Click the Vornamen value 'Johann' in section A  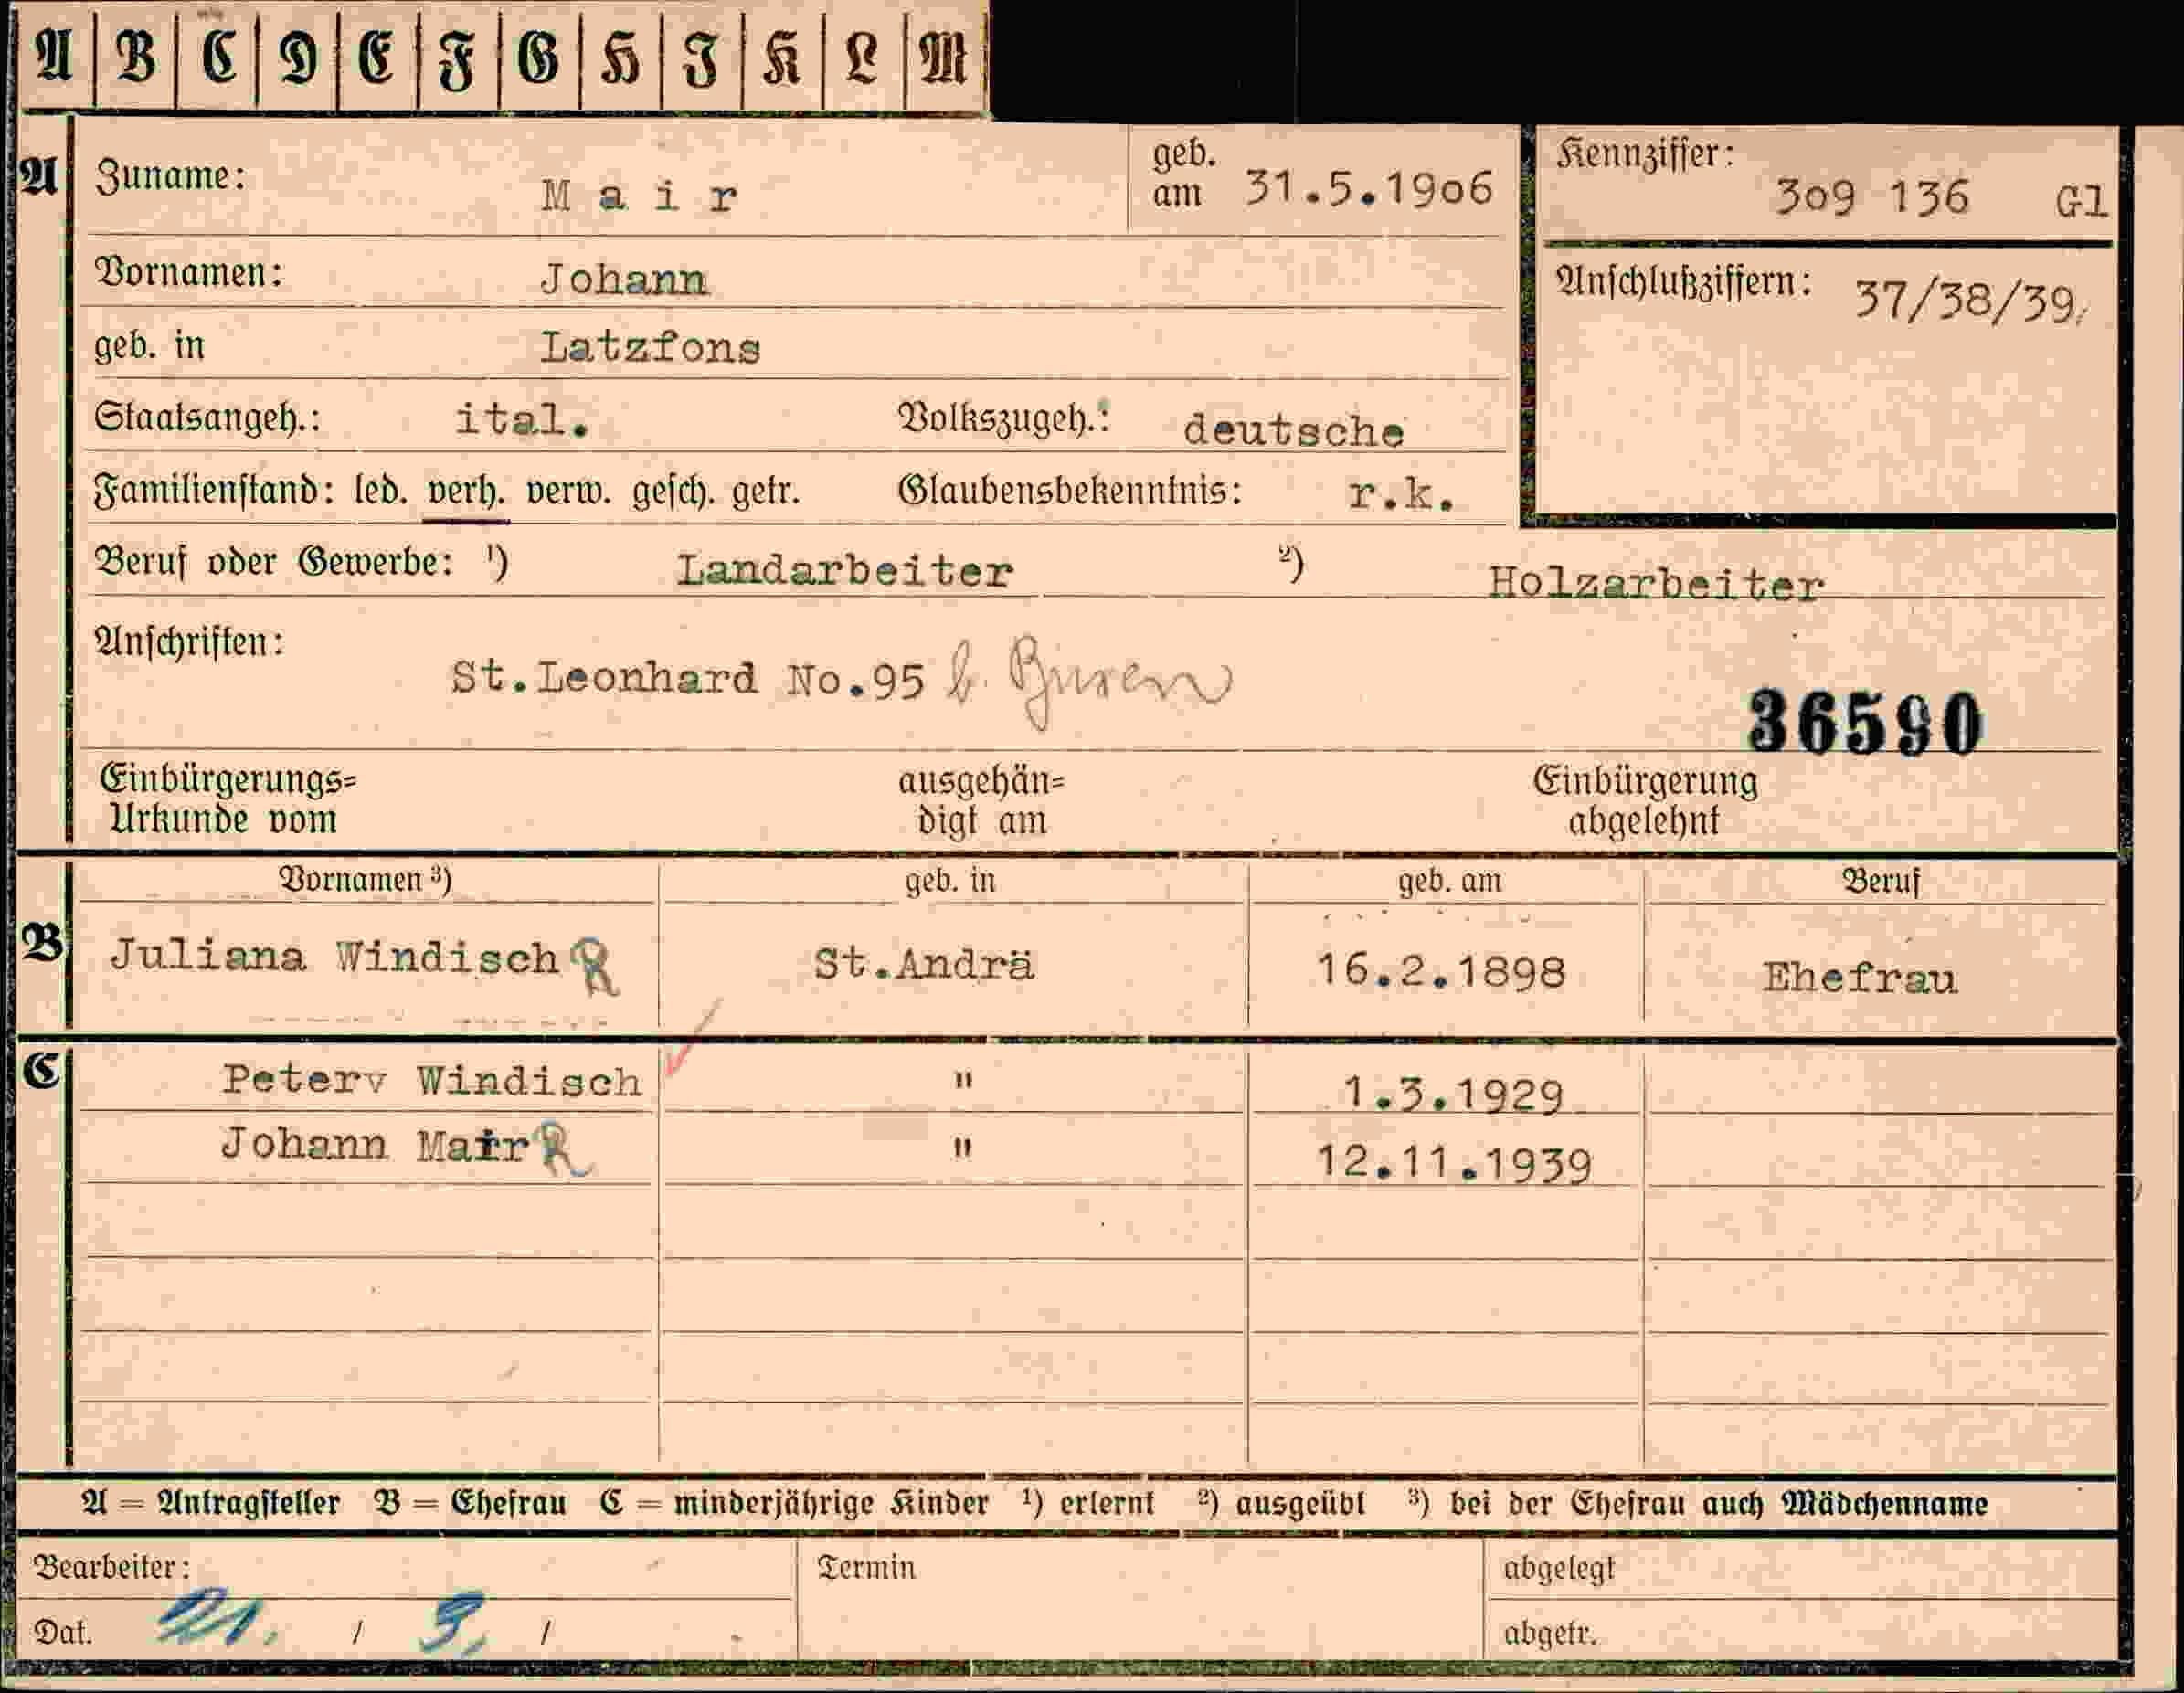point(624,279)
